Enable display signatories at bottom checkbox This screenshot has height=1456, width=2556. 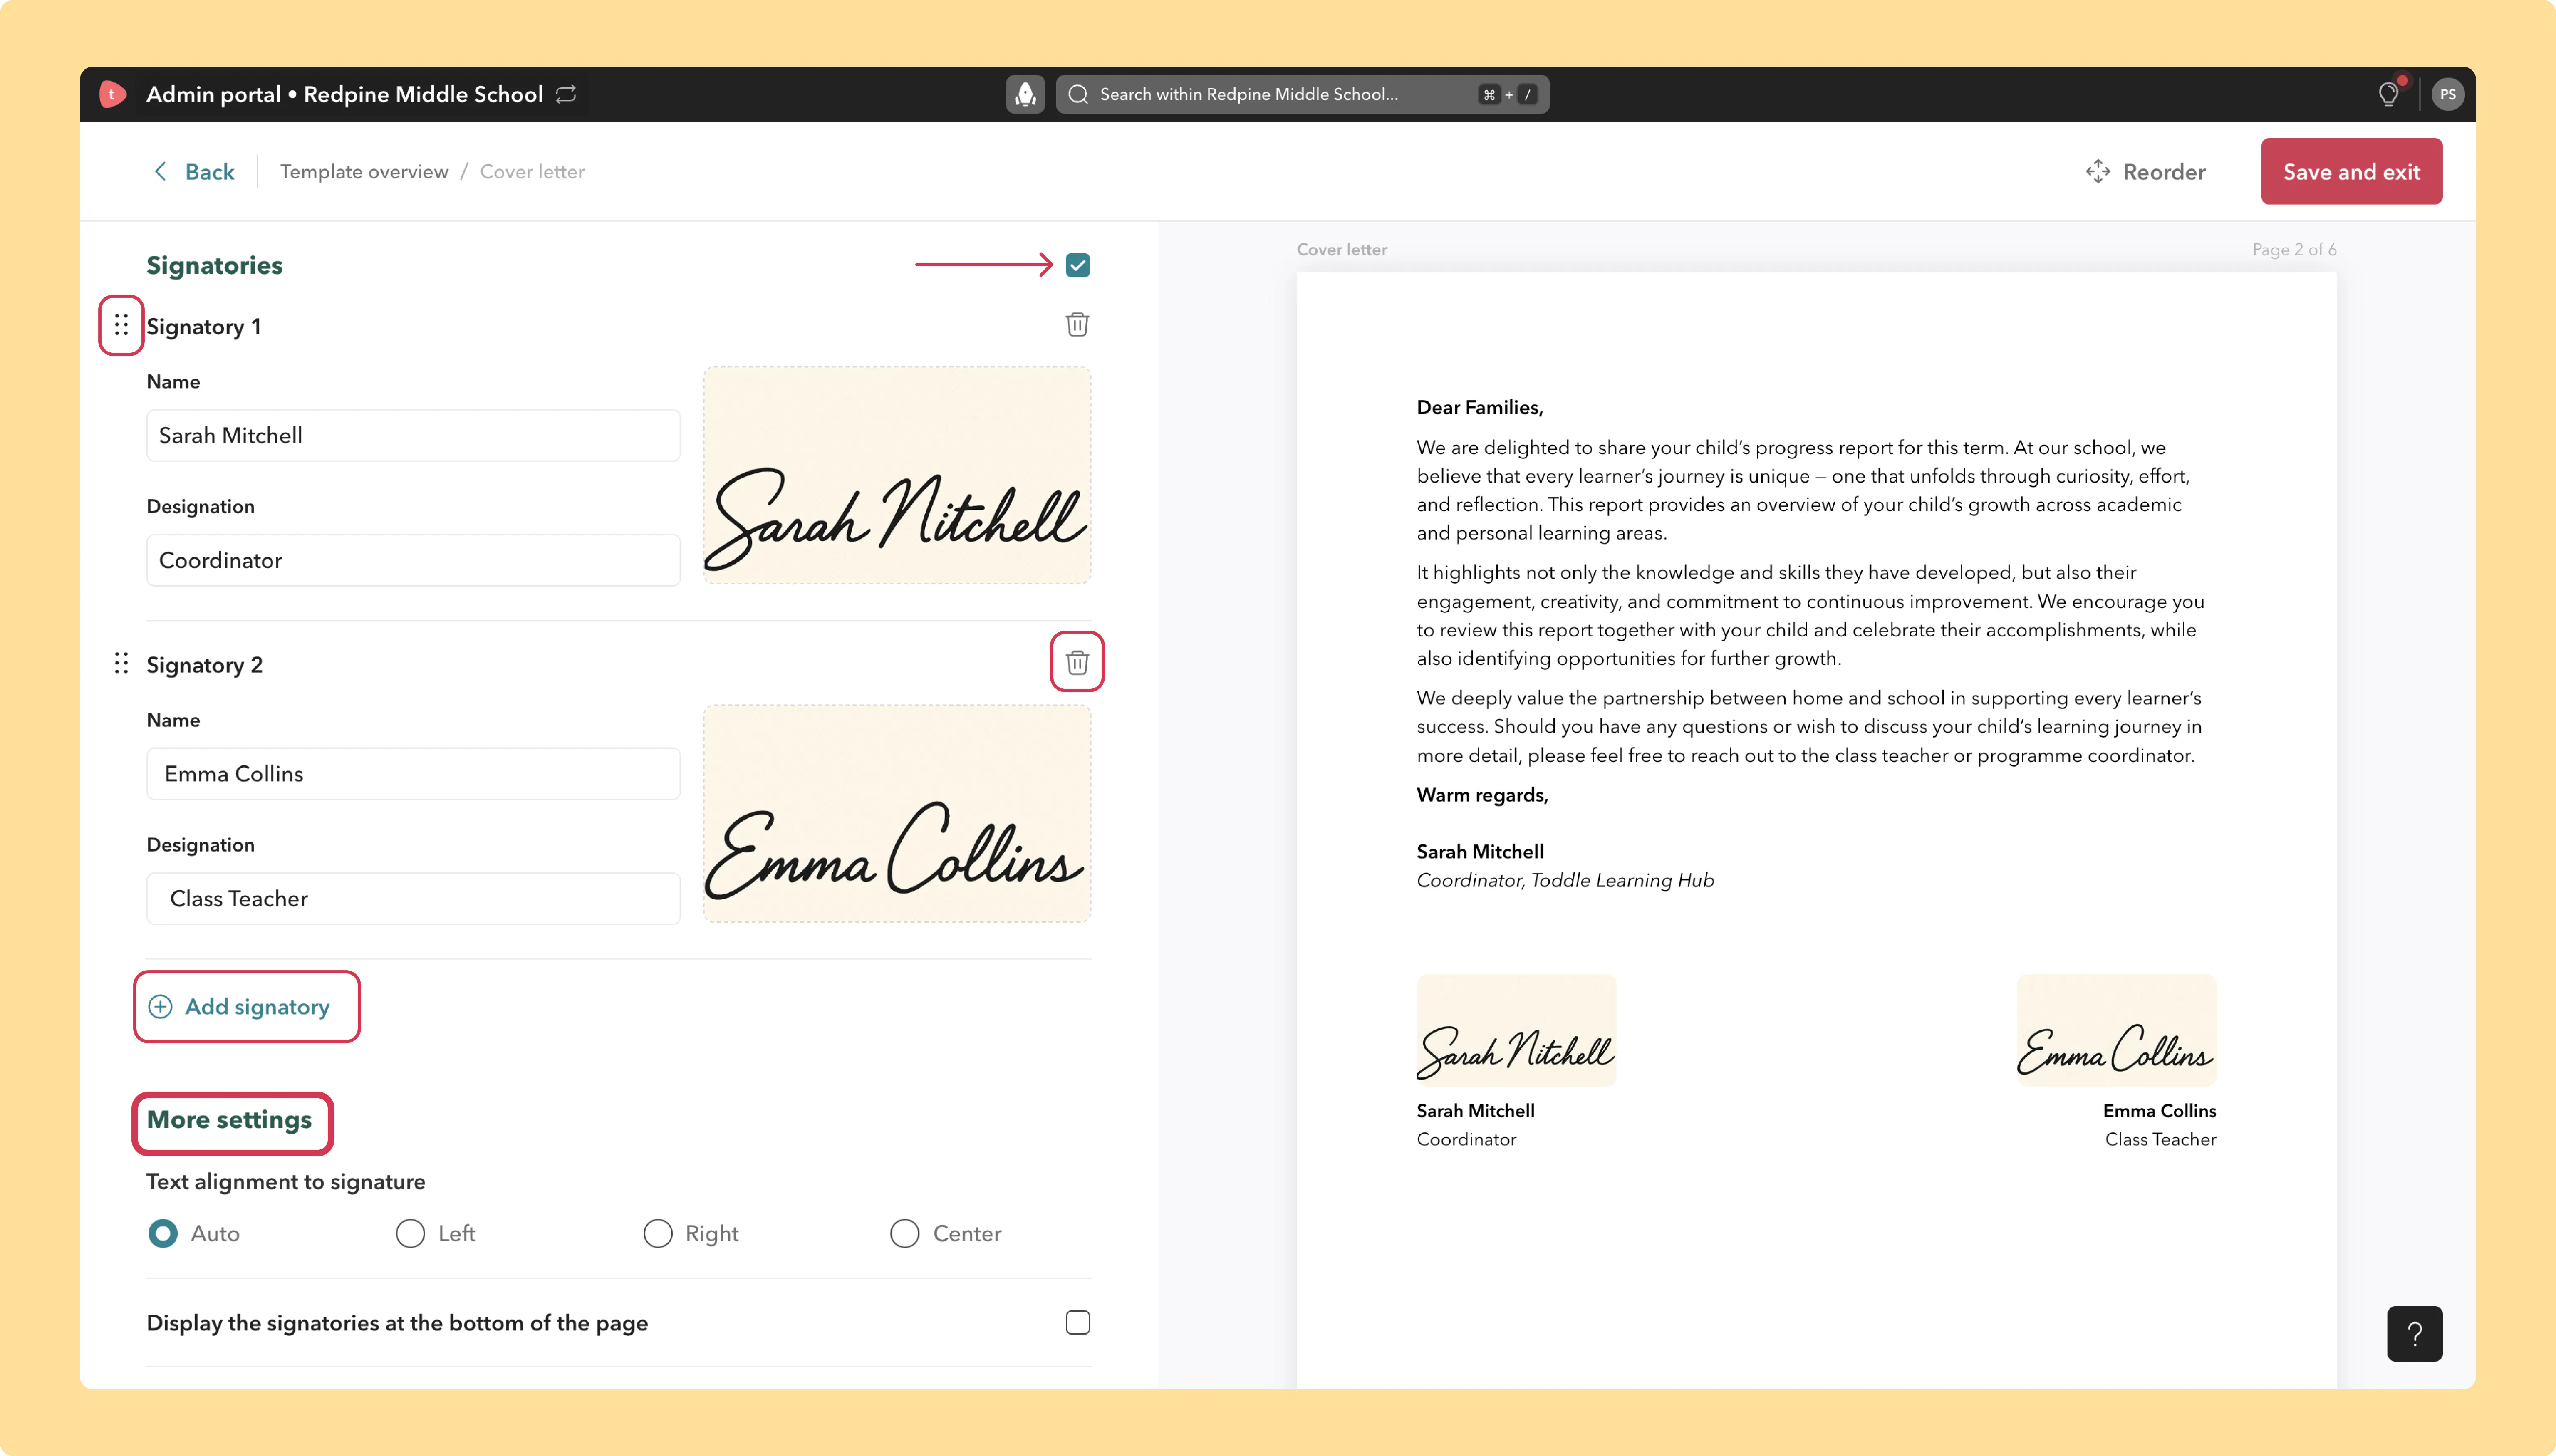(x=1078, y=1323)
